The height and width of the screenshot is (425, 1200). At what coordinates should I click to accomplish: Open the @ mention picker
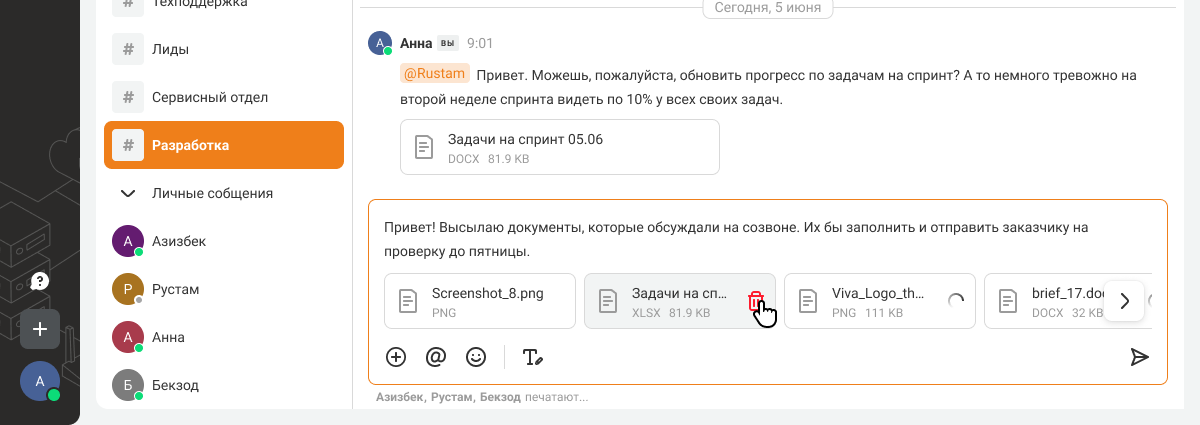click(436, 357)
